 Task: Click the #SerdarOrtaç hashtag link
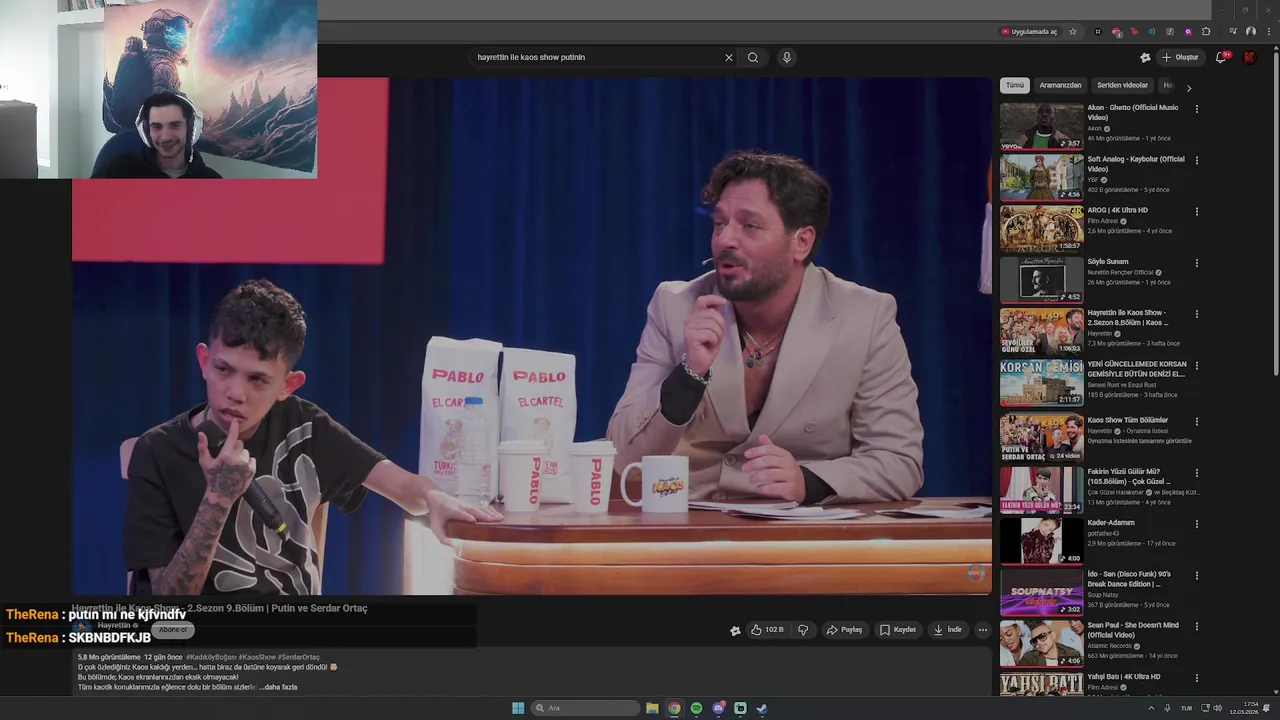pyautogui.click(x=298, y=657)
